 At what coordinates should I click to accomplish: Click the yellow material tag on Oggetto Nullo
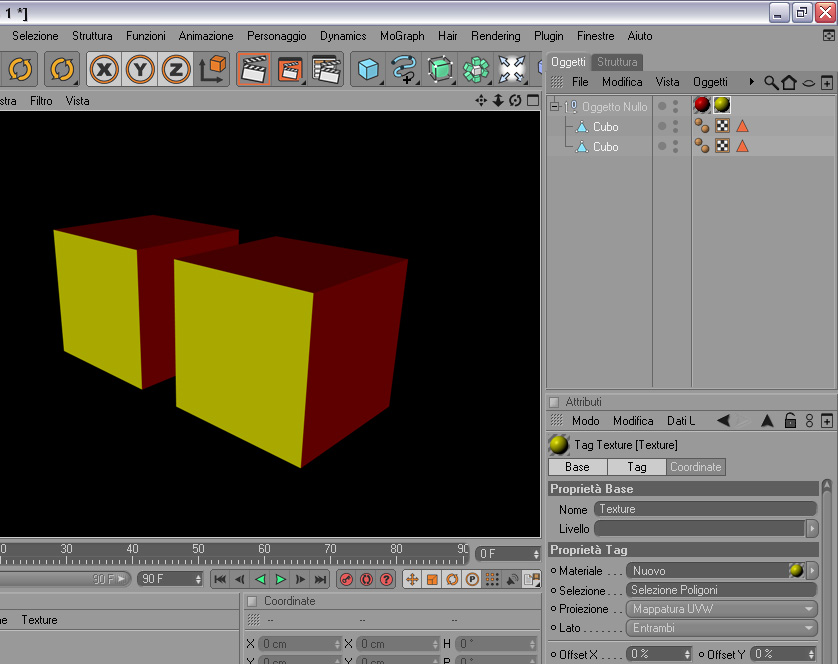pyautogui.click(x=721, y=105)
